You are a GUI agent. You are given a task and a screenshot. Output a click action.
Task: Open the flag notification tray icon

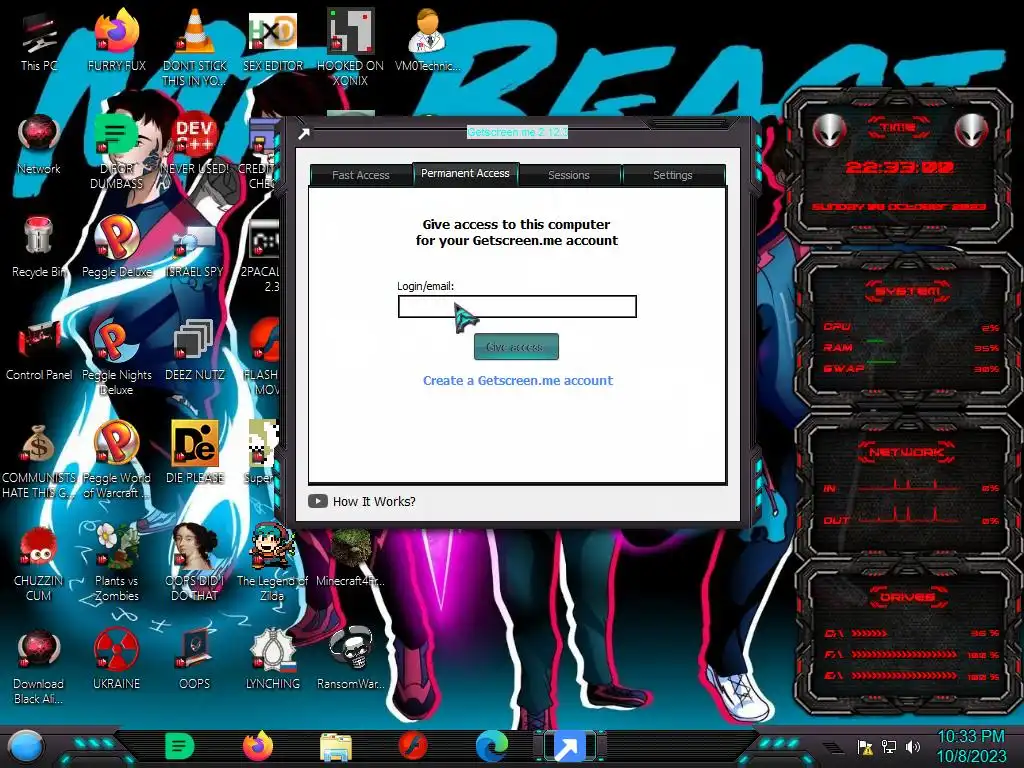click(865, 747)
